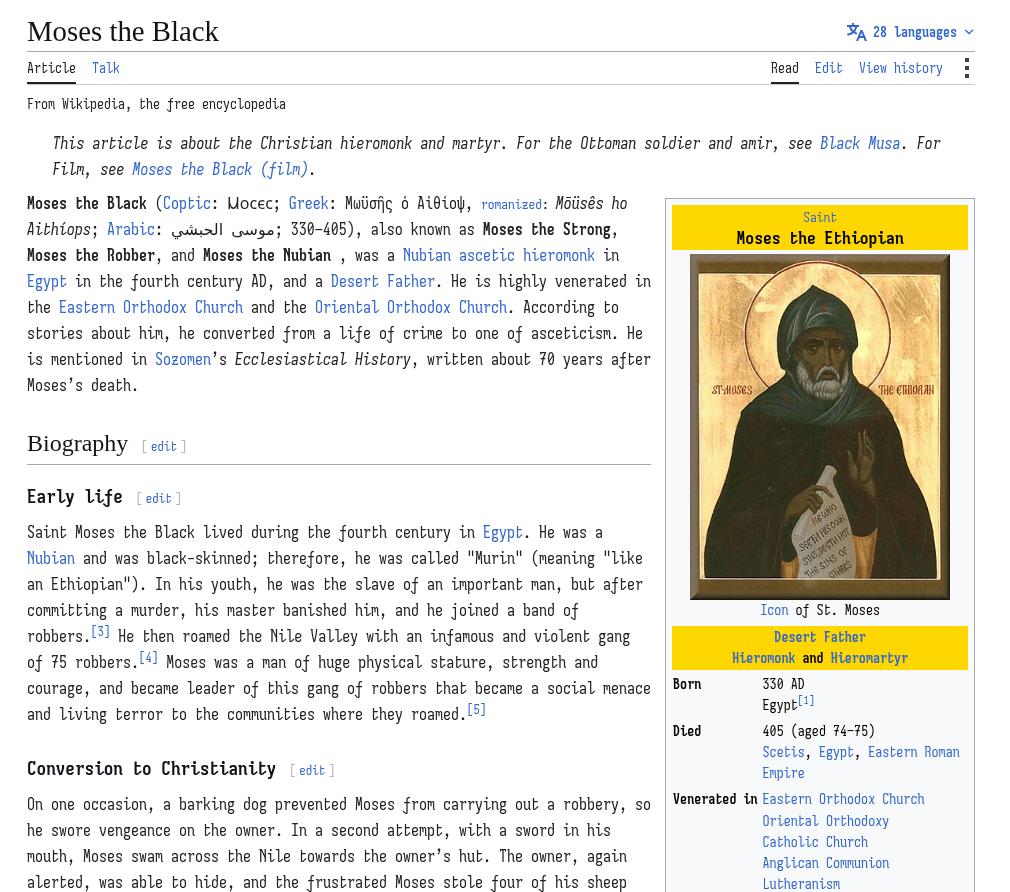Open the Oriental Orthodoxy link
This screenshot has height=892, width=1010.
(x=825, y=821)
